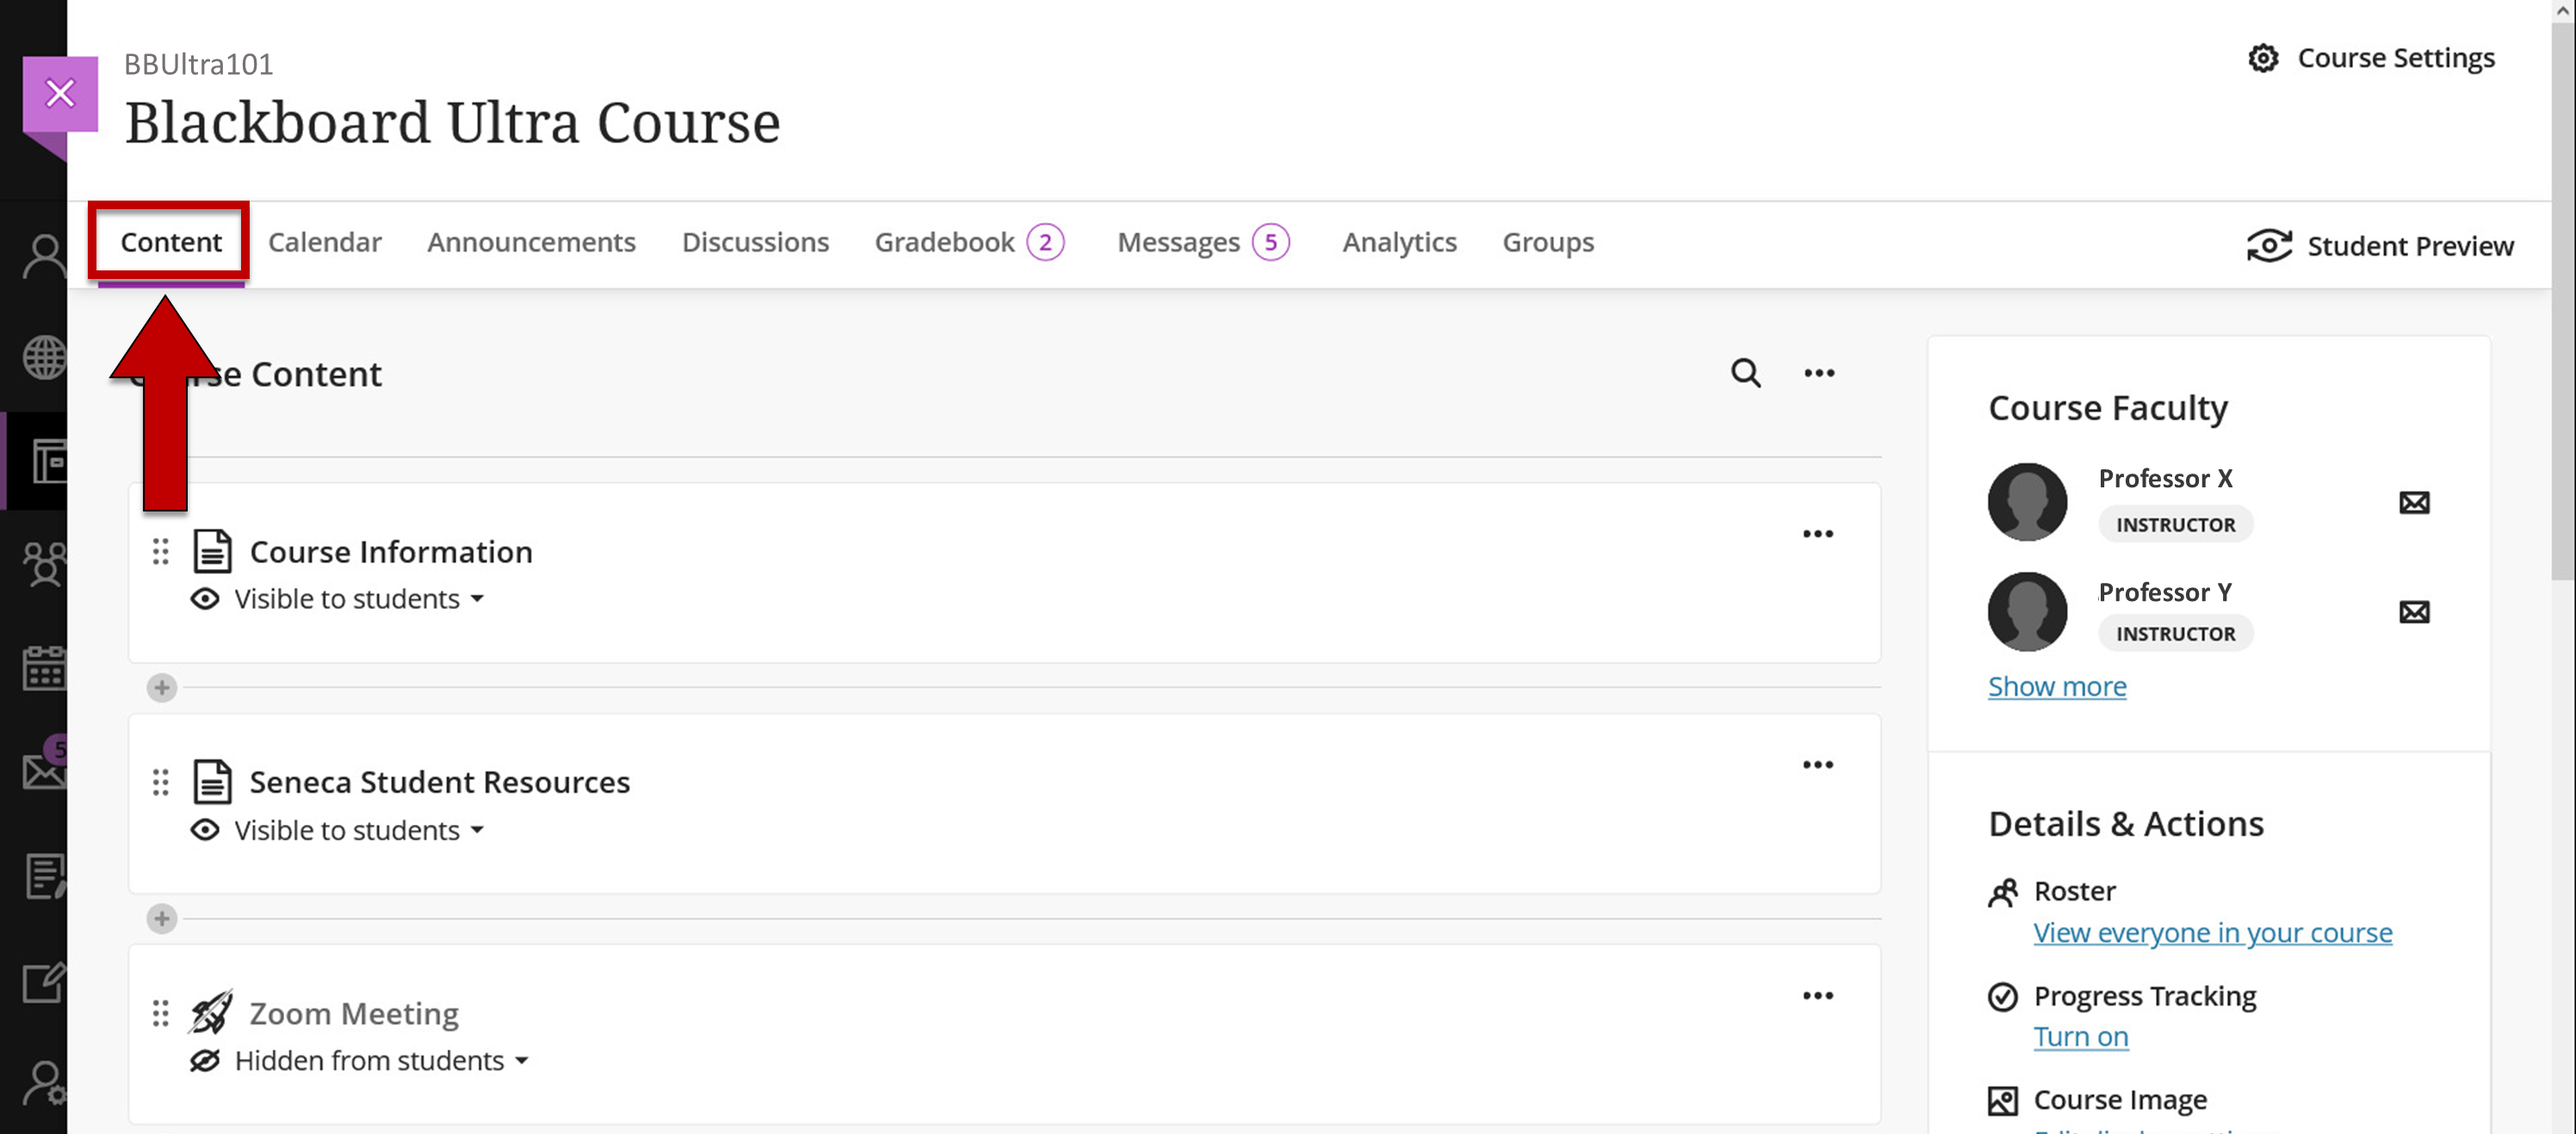Open the institution globe icon in sidebar
The image size is (2576, 1134).
click(44, 357)
